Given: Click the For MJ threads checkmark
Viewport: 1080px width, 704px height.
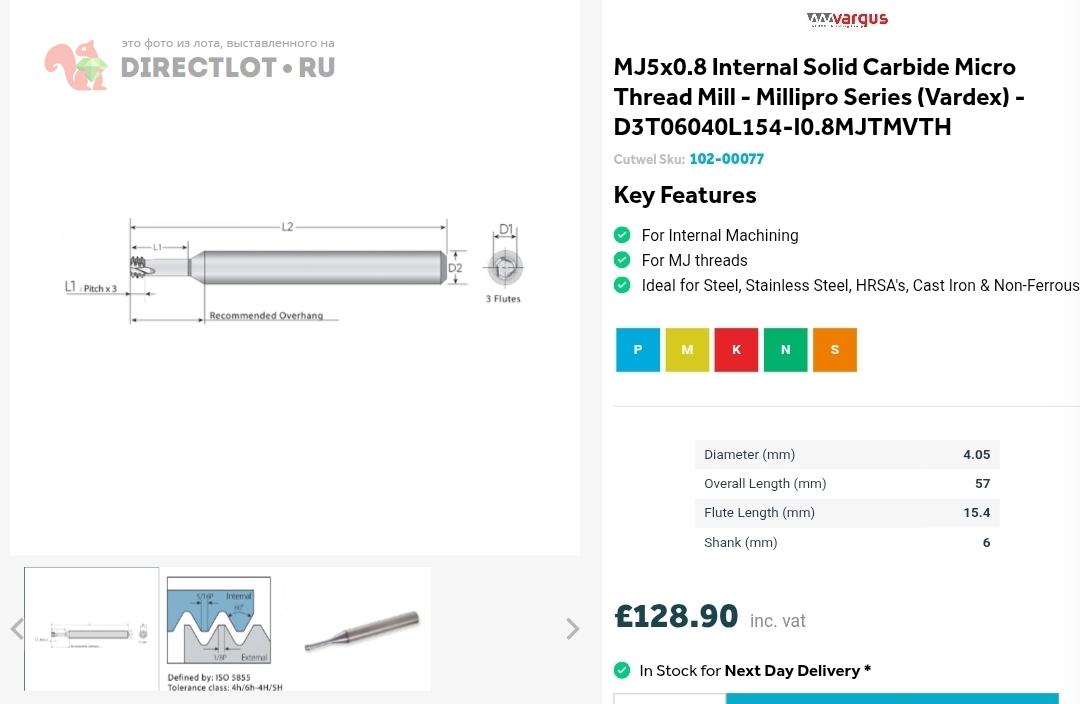Looking at the screenshot, I should coord(622,260).
